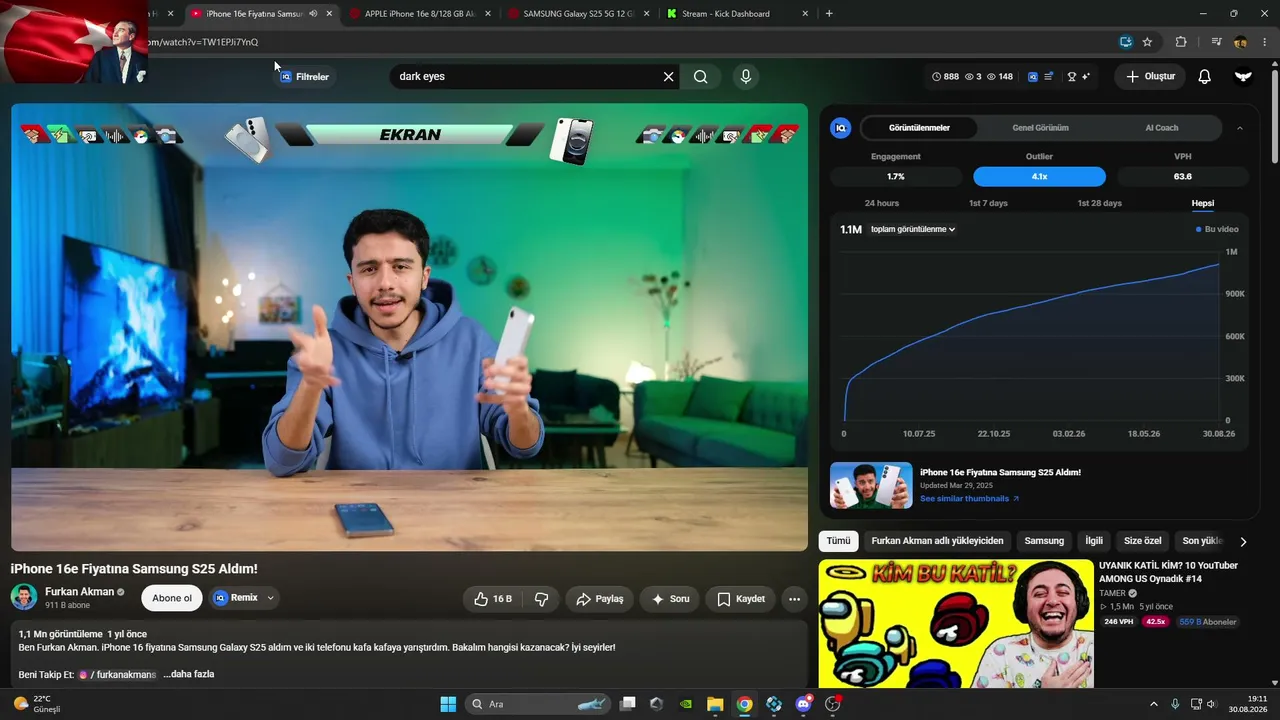Switch to the Stream - Kick Dashboard tab
This screenshot has height=720, width=1280.
736,14
